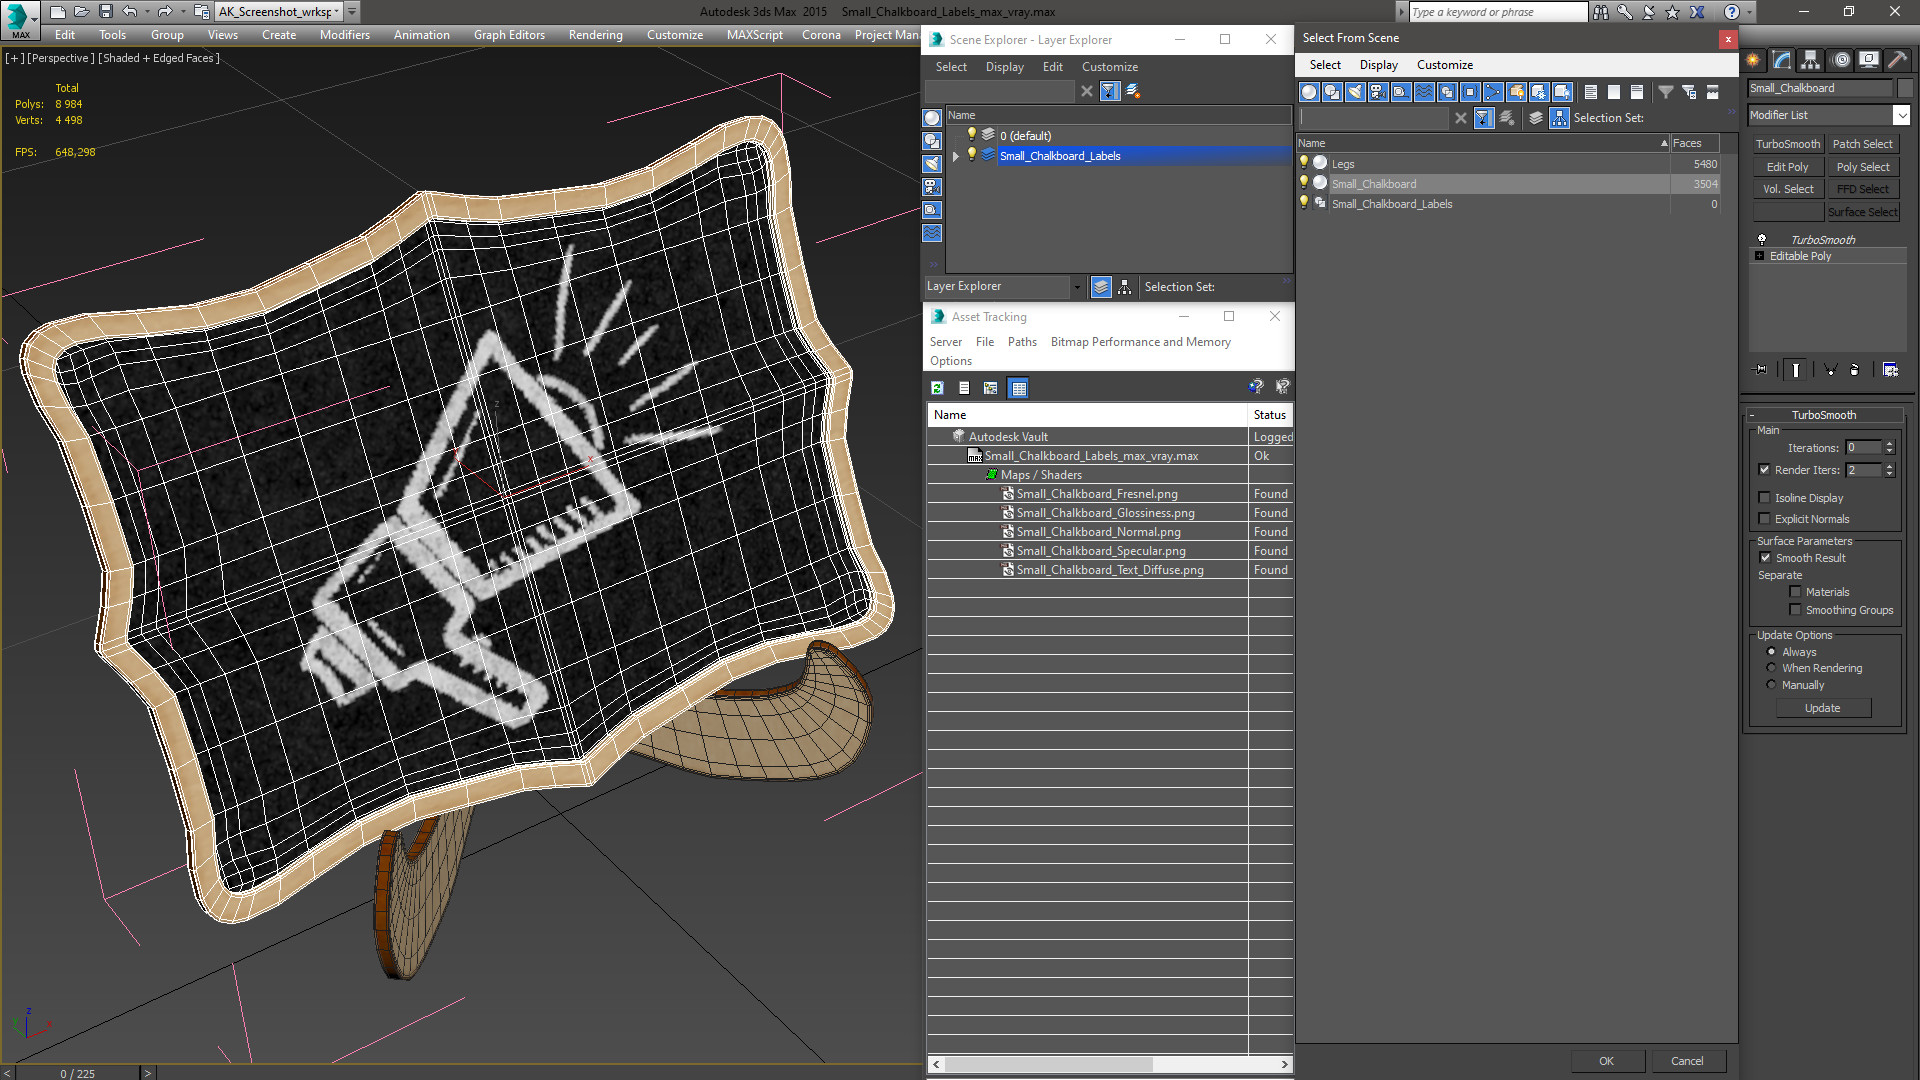The width and height of the screenshot is (1920, 1080).
Task: Toggle Render Iters checkbox in TurboSmooth
Action: click(1765, 470)
